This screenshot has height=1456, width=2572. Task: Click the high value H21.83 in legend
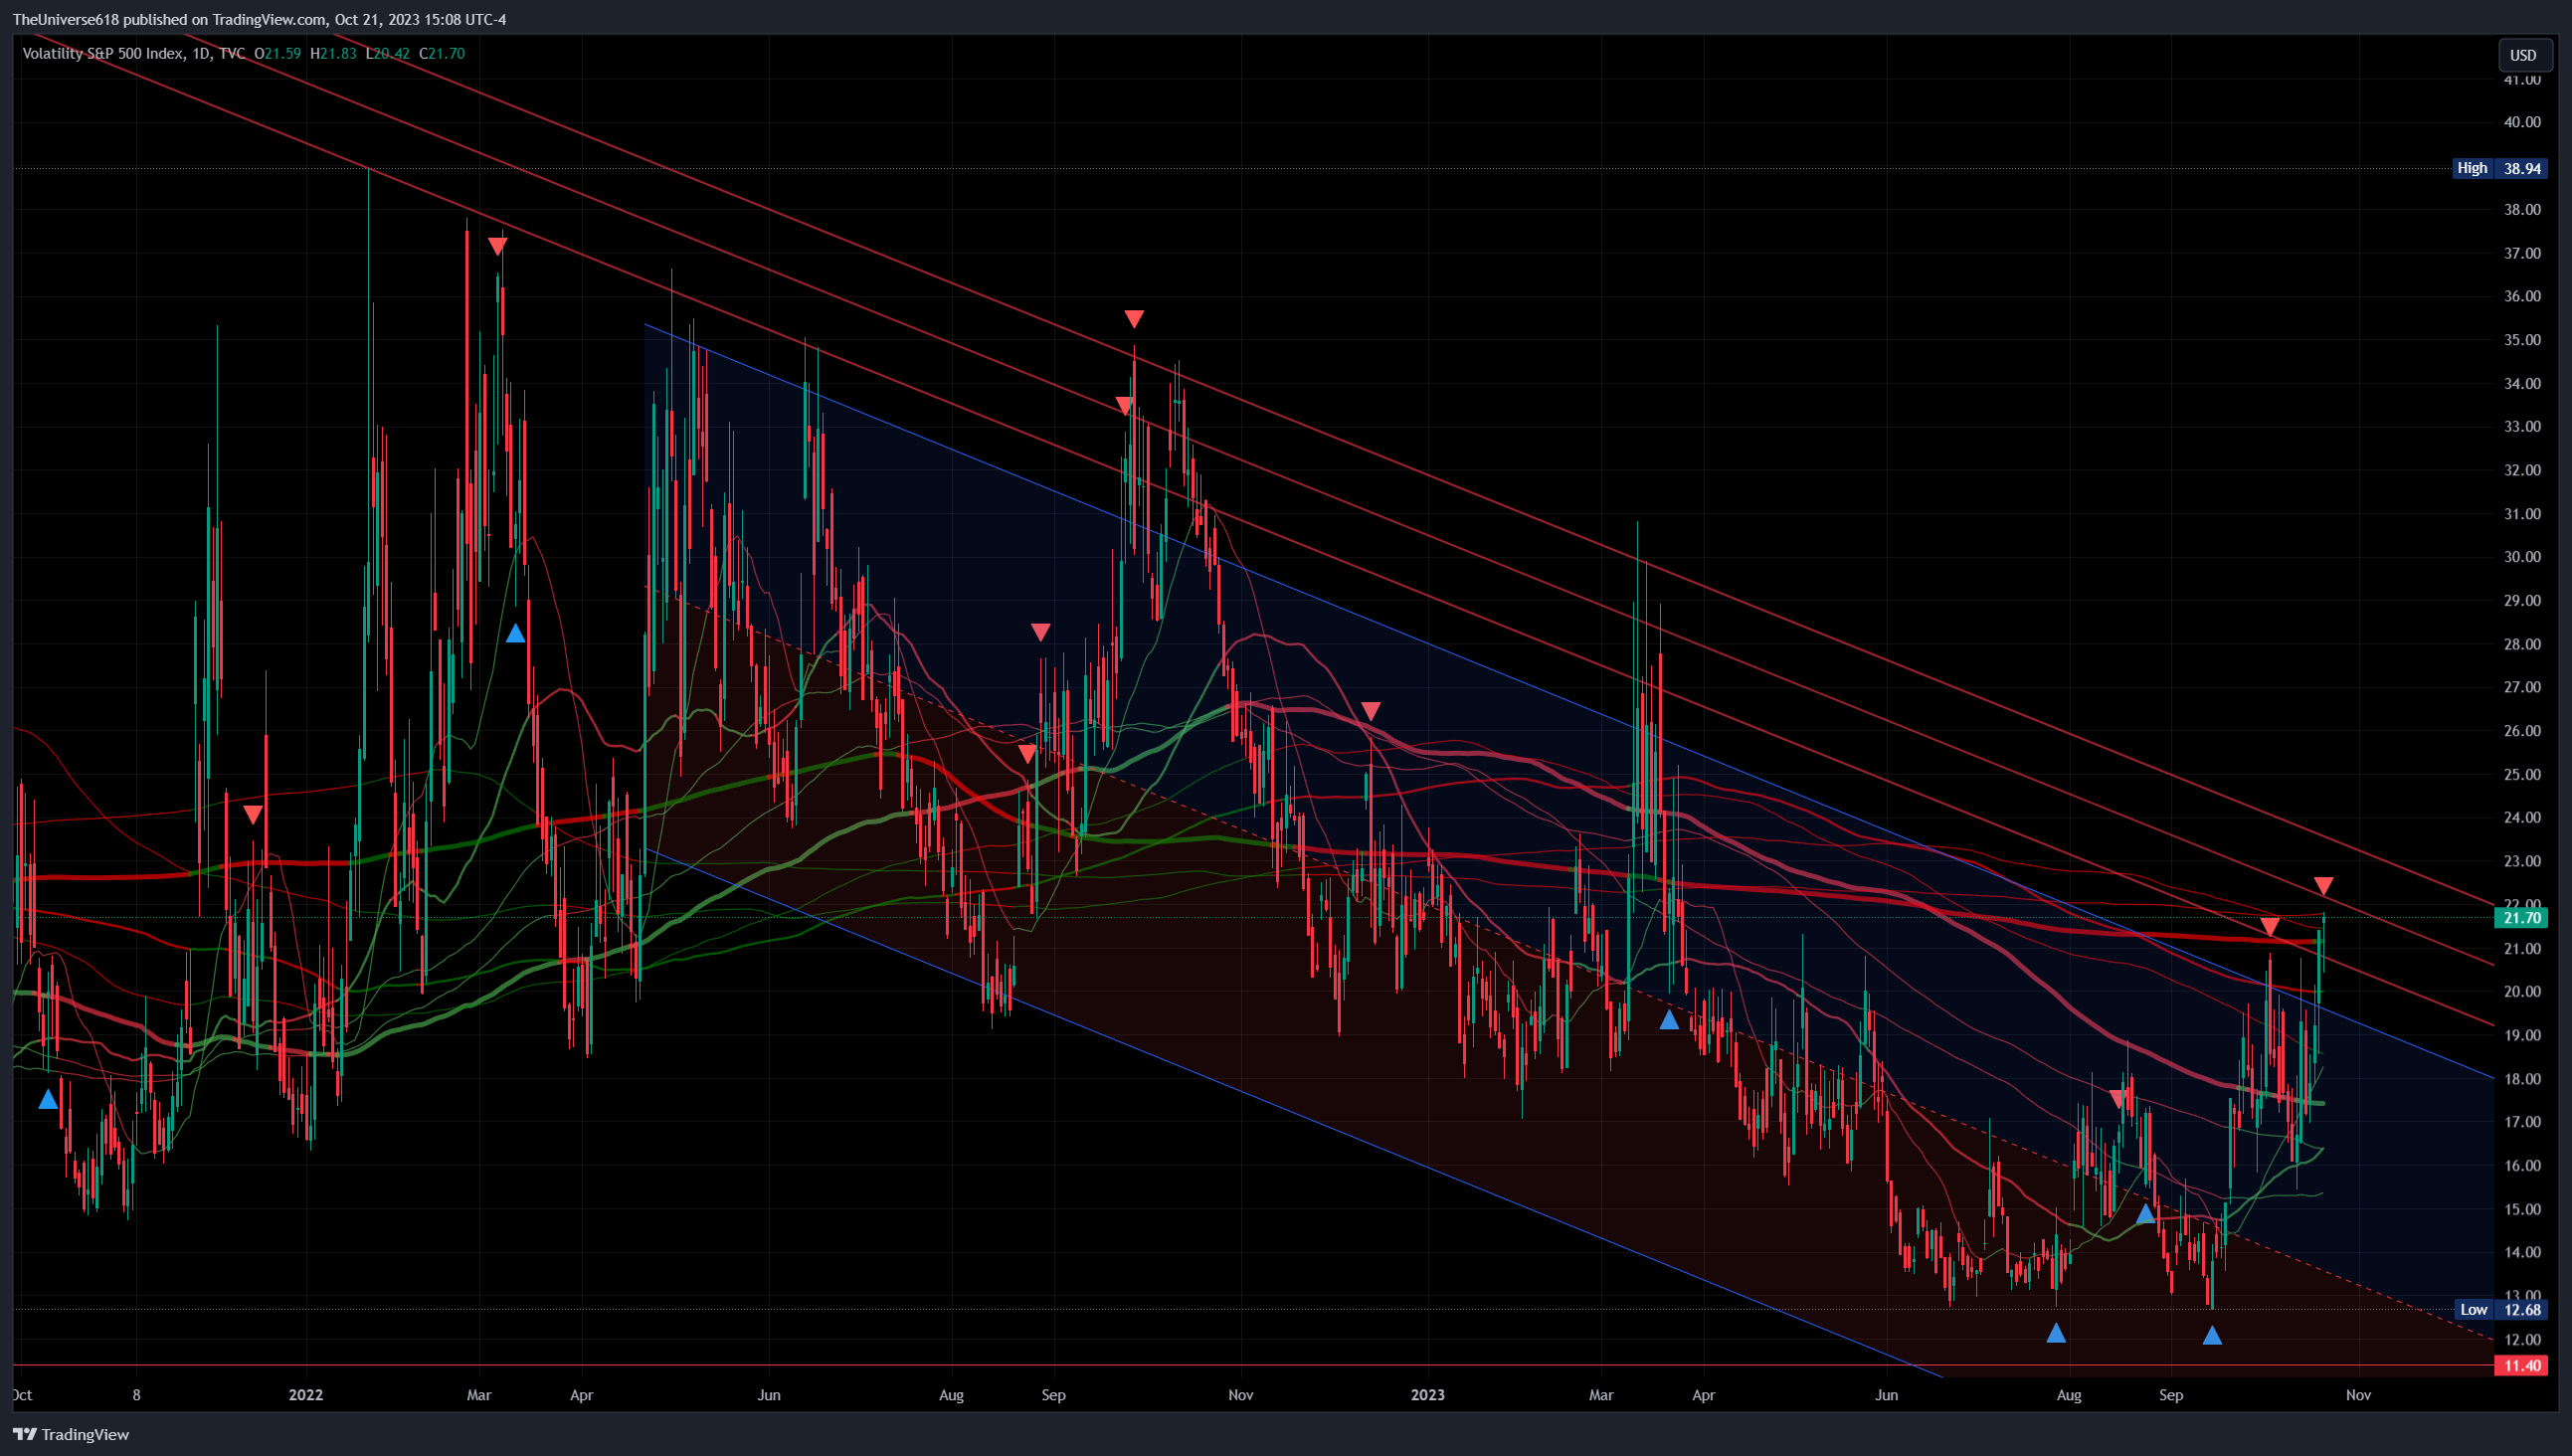click(333, 53)
